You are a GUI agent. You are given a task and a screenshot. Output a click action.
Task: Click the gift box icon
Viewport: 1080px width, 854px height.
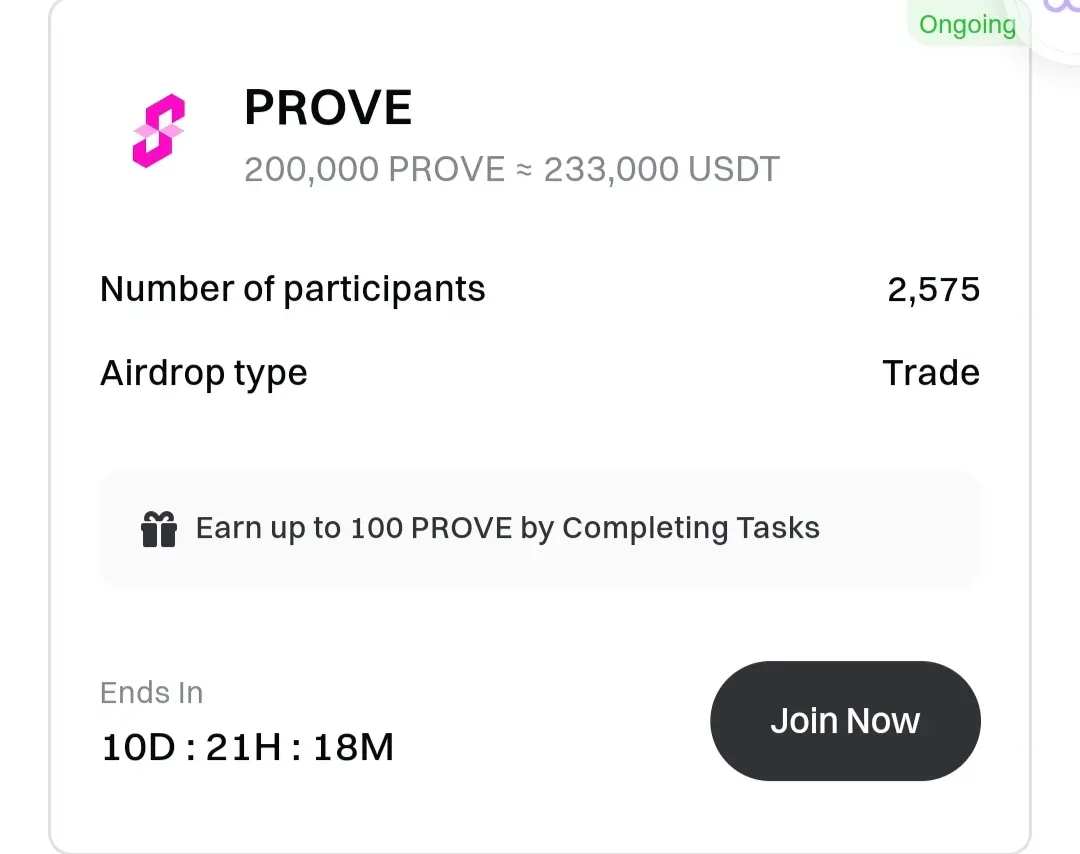tap(159, 529)
